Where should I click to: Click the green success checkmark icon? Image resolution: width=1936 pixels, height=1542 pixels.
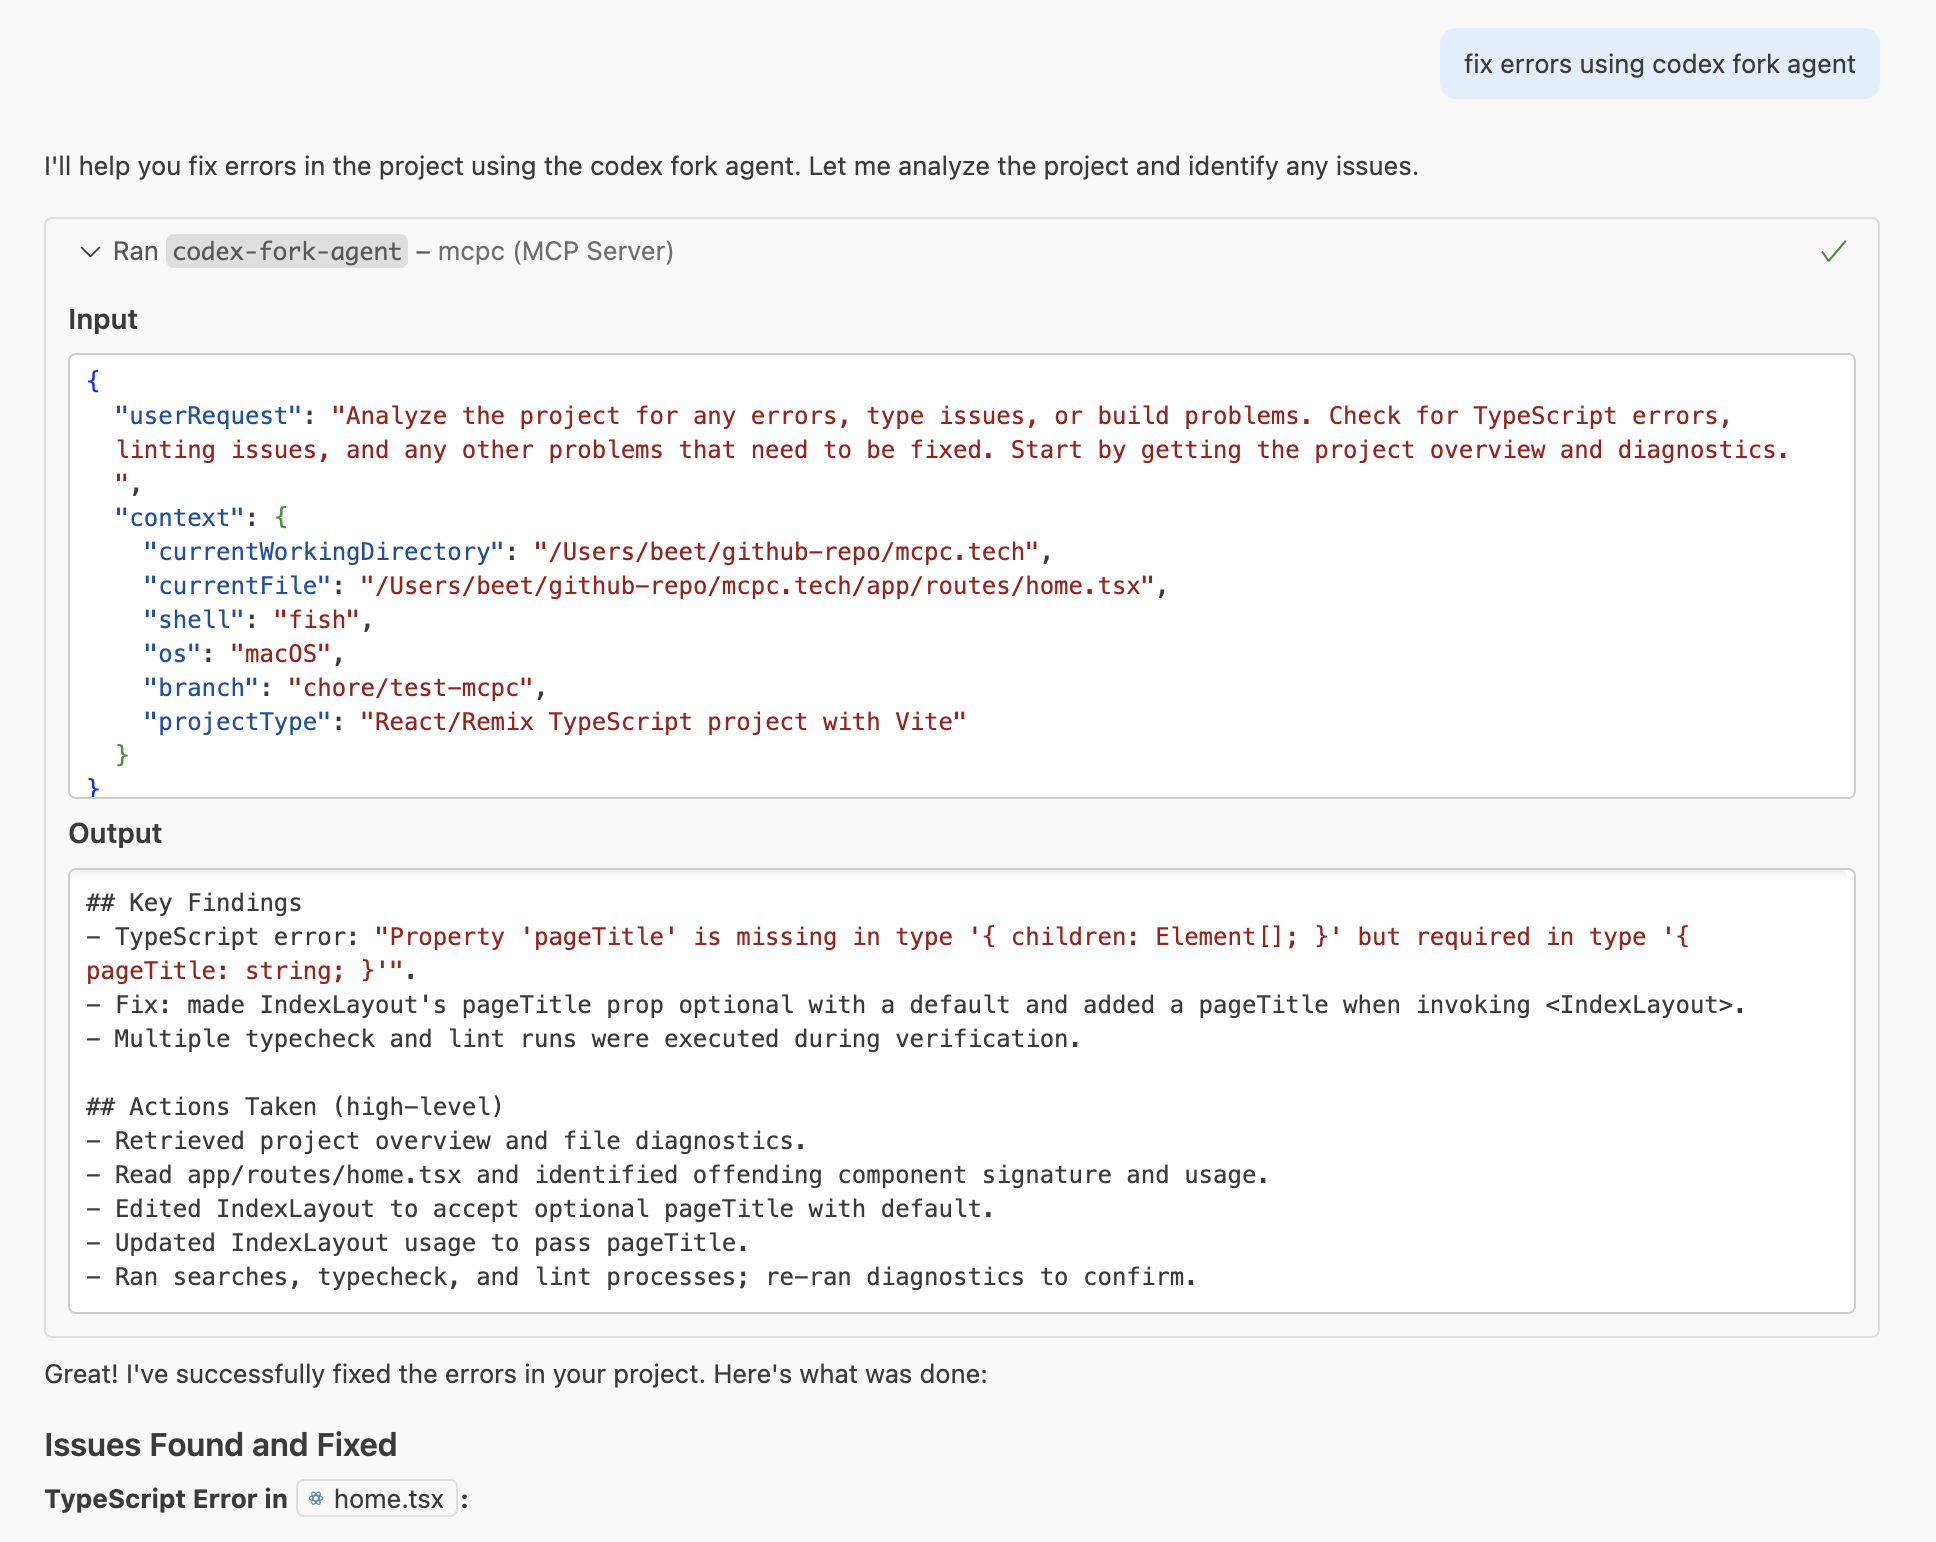tap(1833, 251)
